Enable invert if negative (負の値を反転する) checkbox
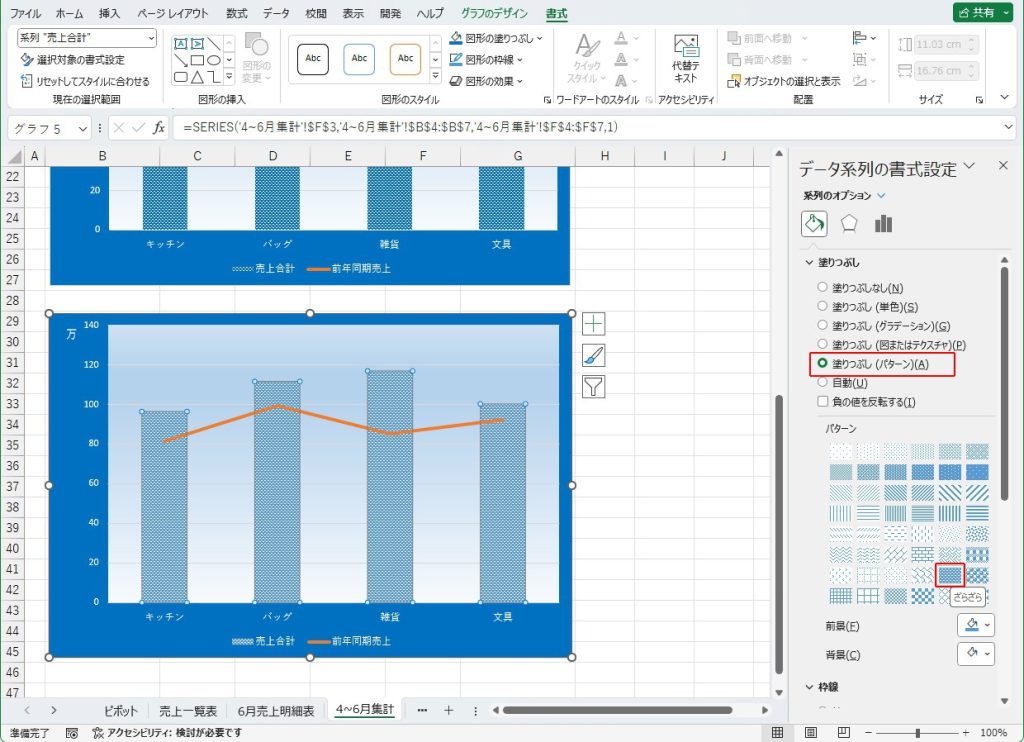The width and height of the screenshot is (1024, 742). point(823,402)
